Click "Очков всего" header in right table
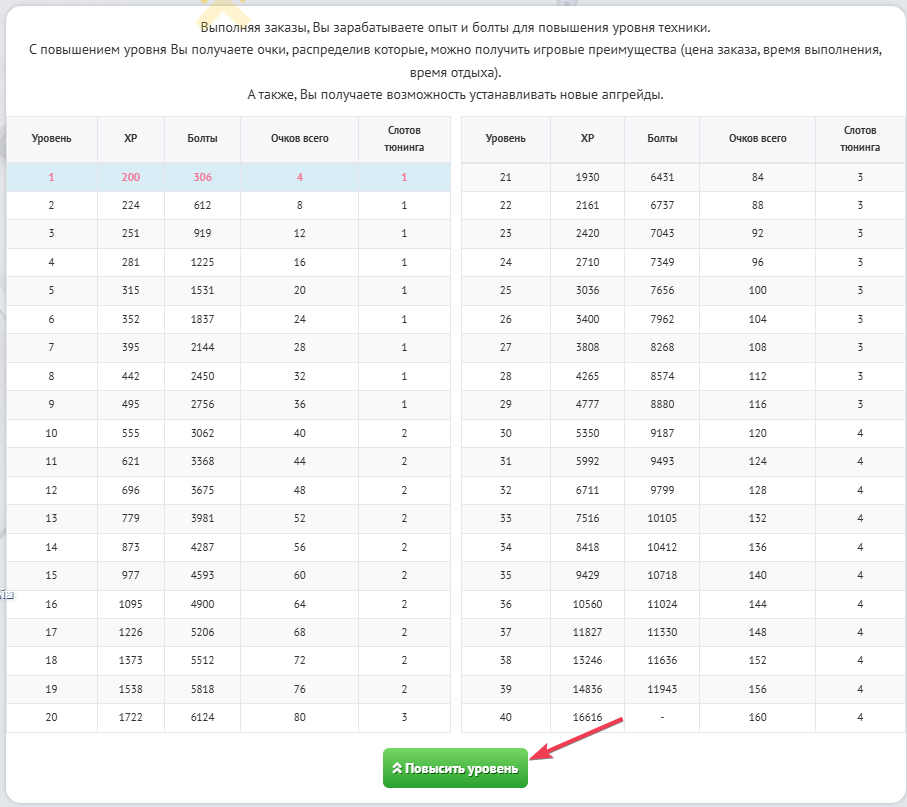Viewport: 907px width, 807px height. [757, 138]
